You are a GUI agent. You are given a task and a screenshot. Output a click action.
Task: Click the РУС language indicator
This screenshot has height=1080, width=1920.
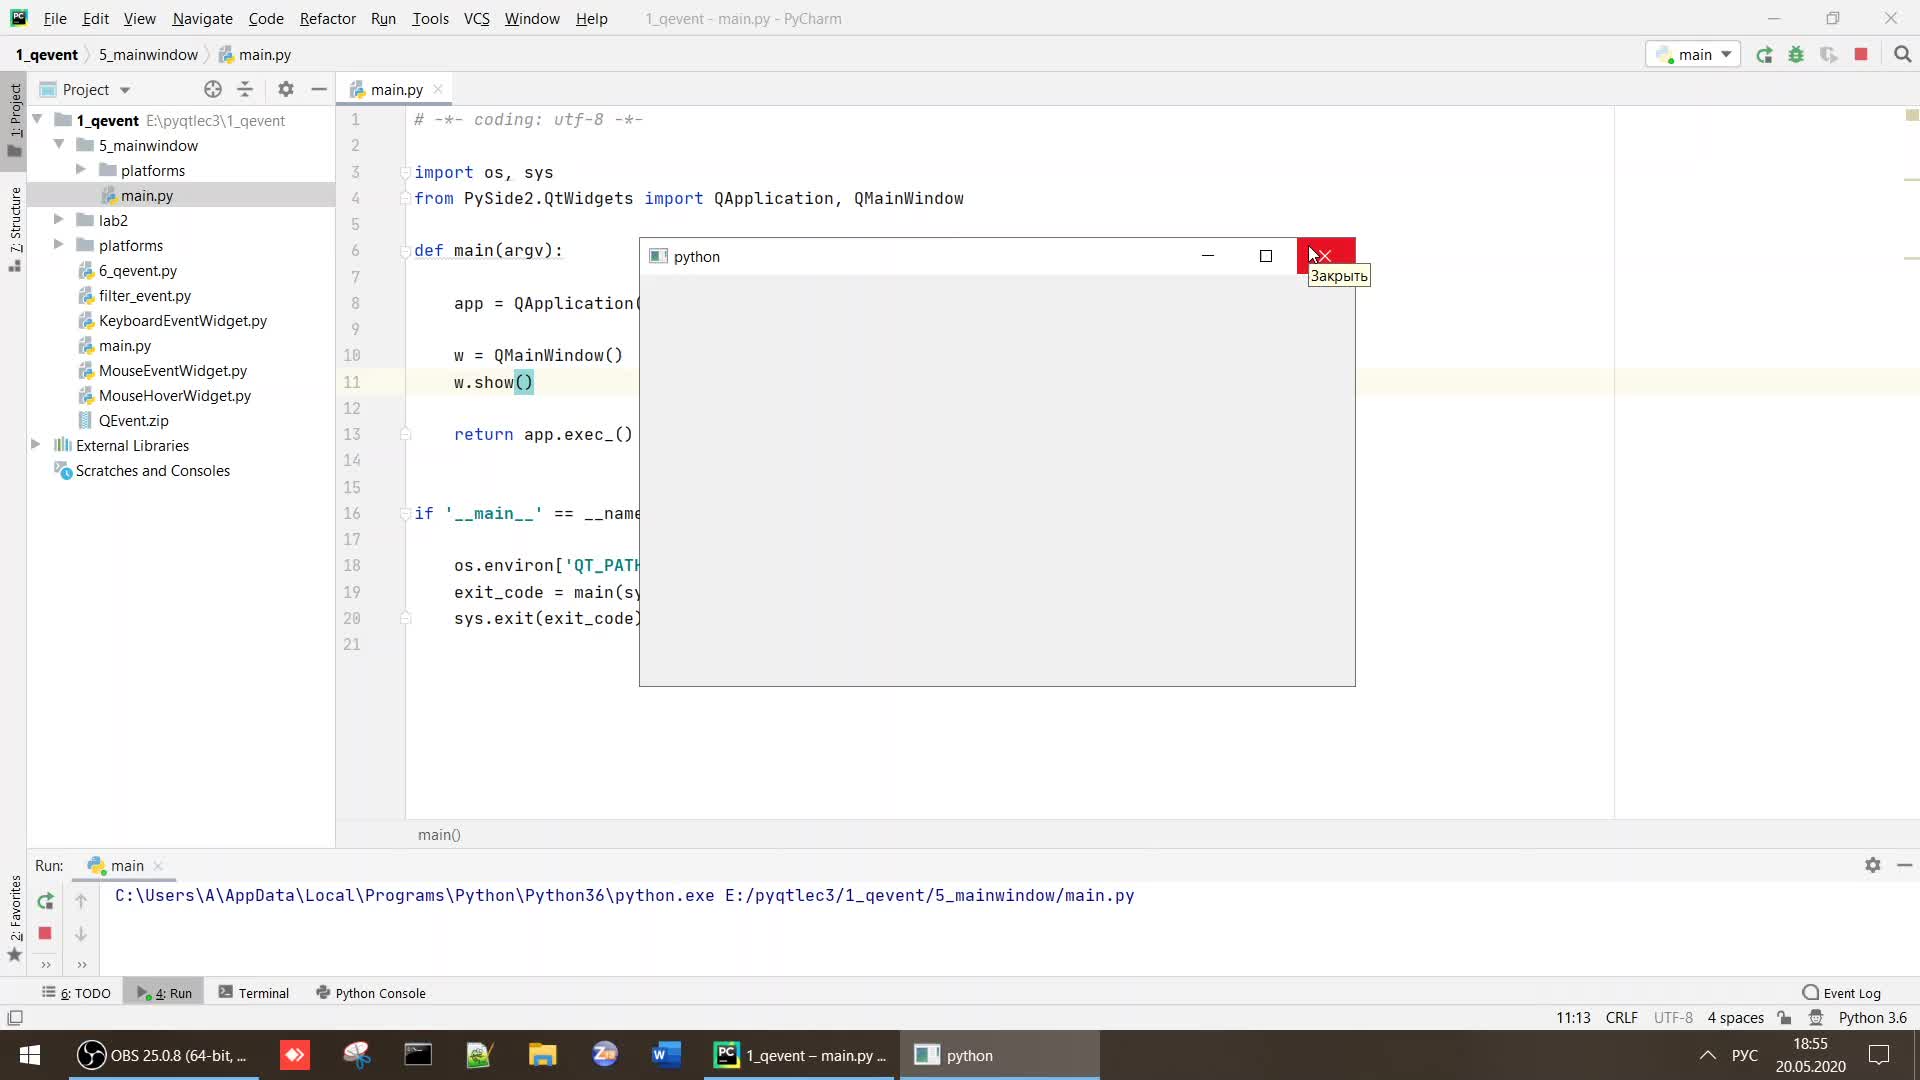pos(1745,1055)
